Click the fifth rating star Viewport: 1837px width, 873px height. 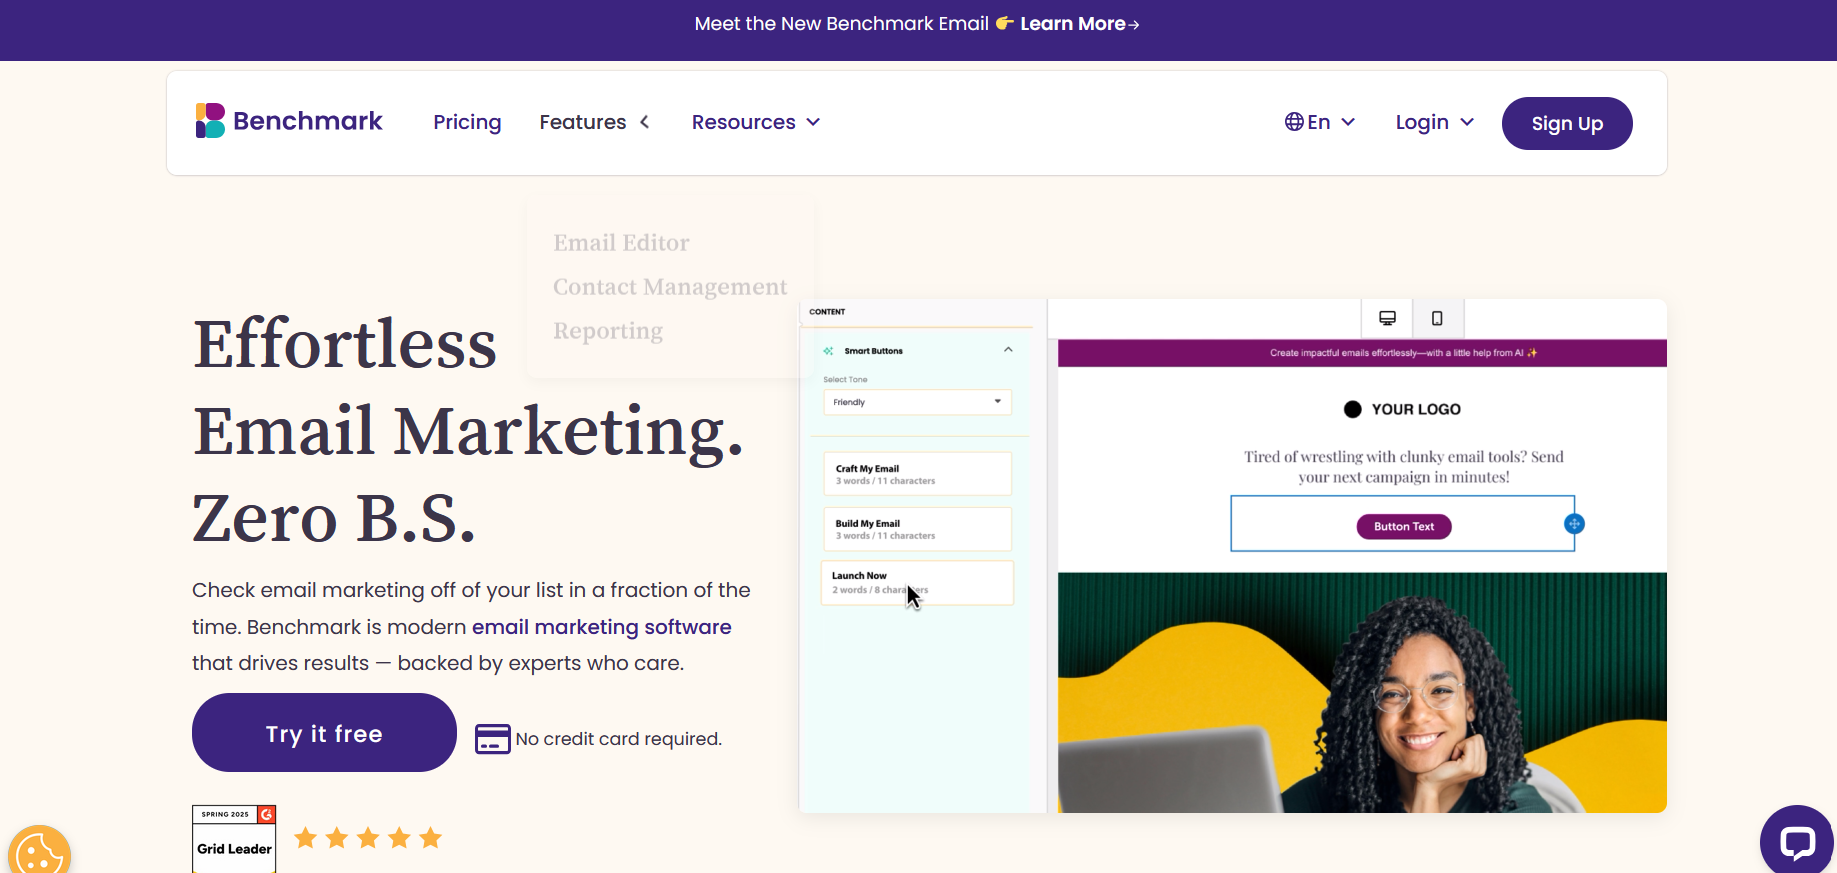click(430, 838)
